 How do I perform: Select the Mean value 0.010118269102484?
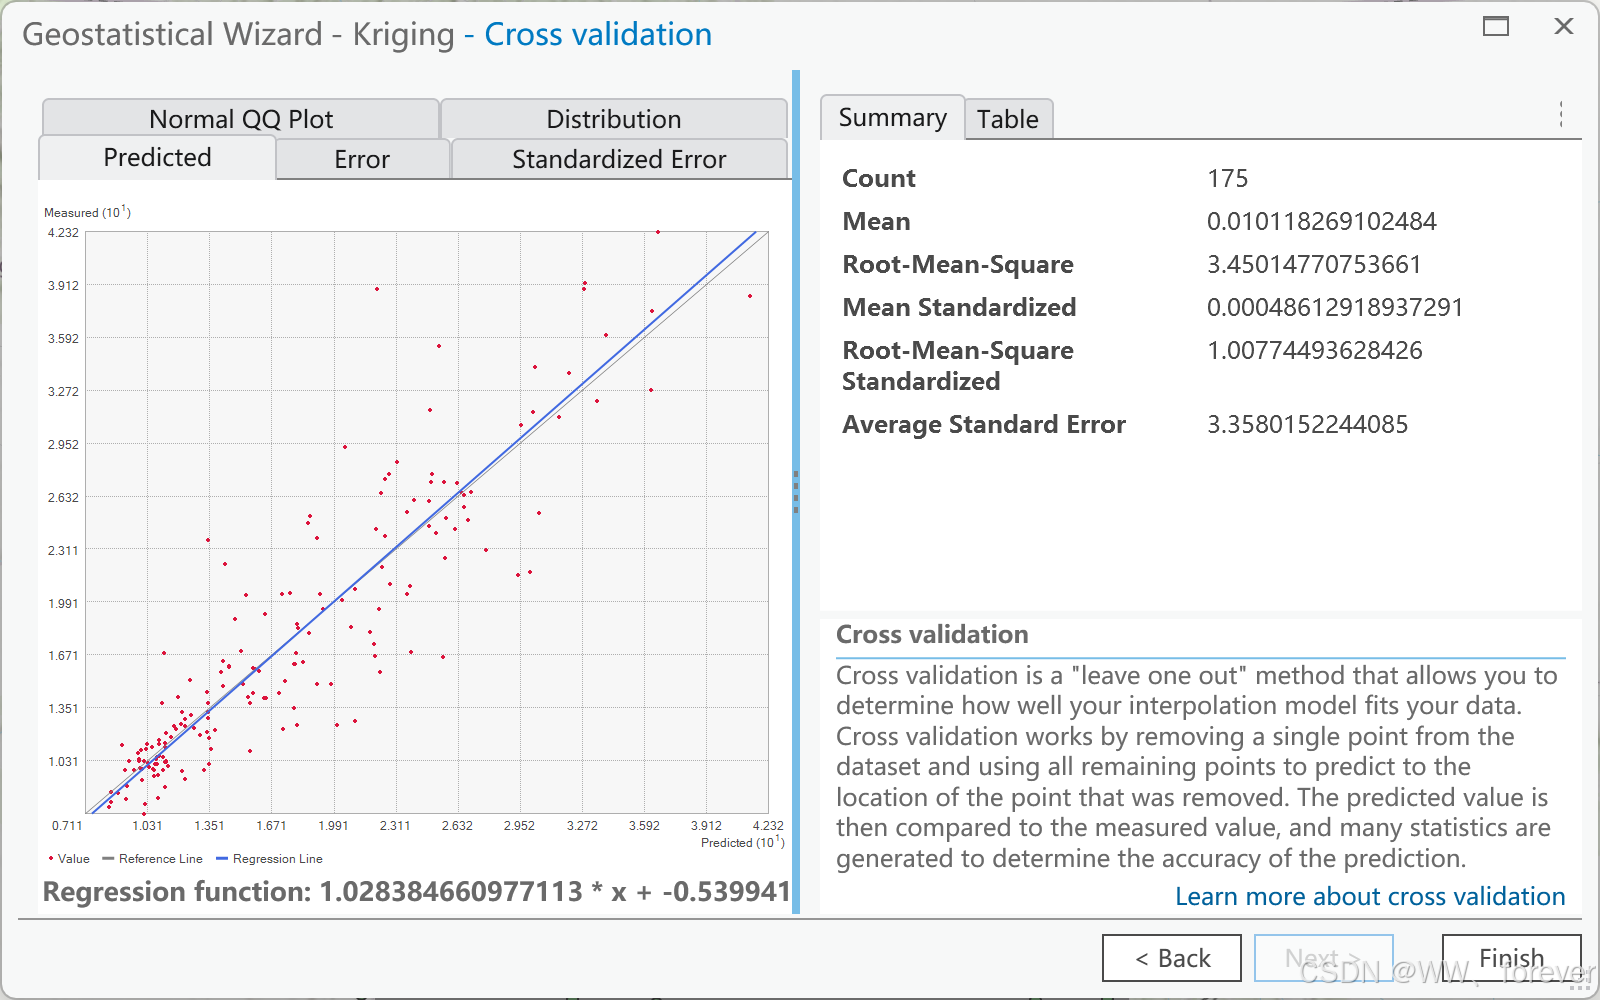1321,221
